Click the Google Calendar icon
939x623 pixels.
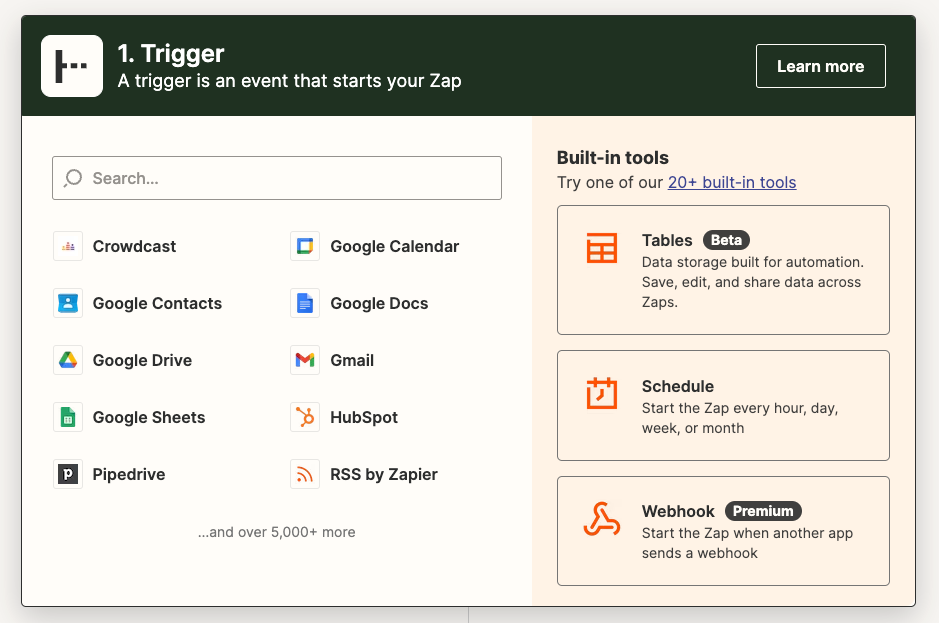pos(305,246)
